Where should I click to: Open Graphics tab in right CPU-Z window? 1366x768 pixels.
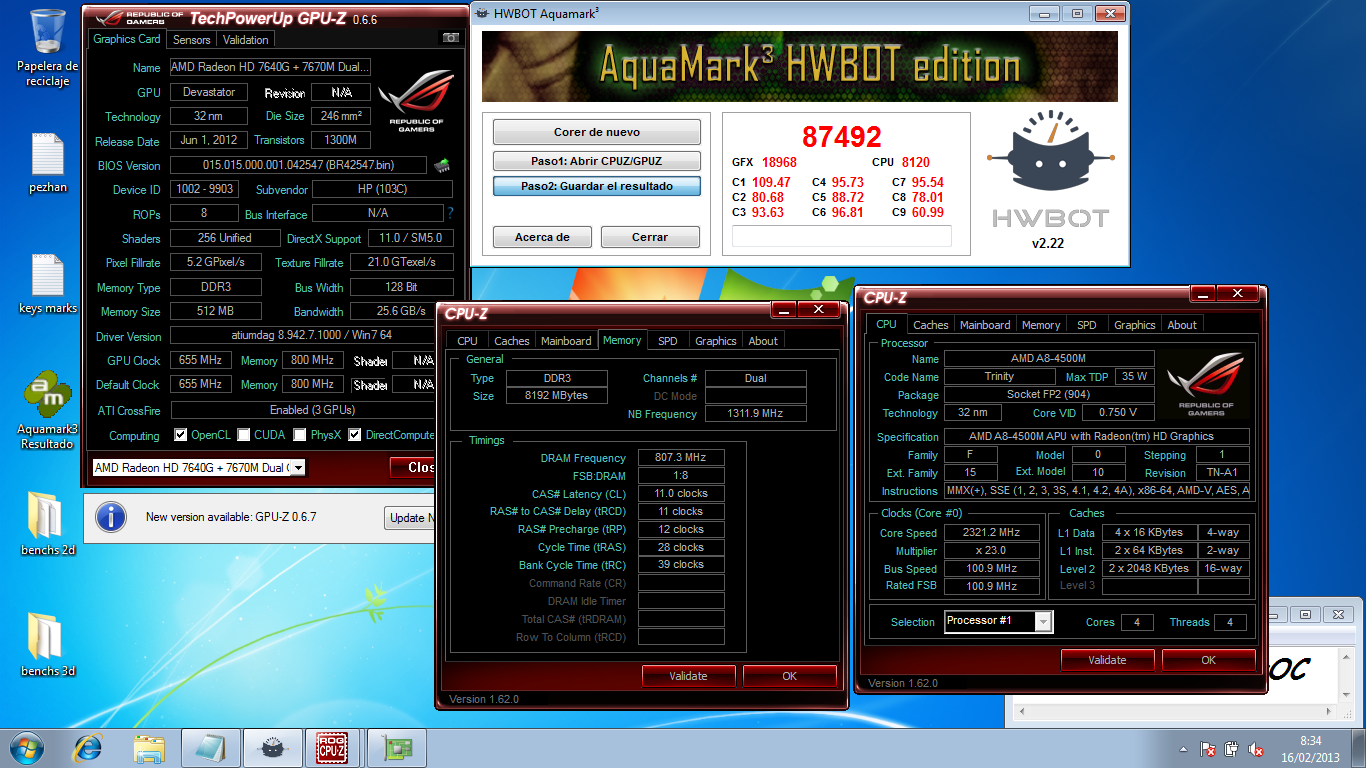tap(1135, 325)
